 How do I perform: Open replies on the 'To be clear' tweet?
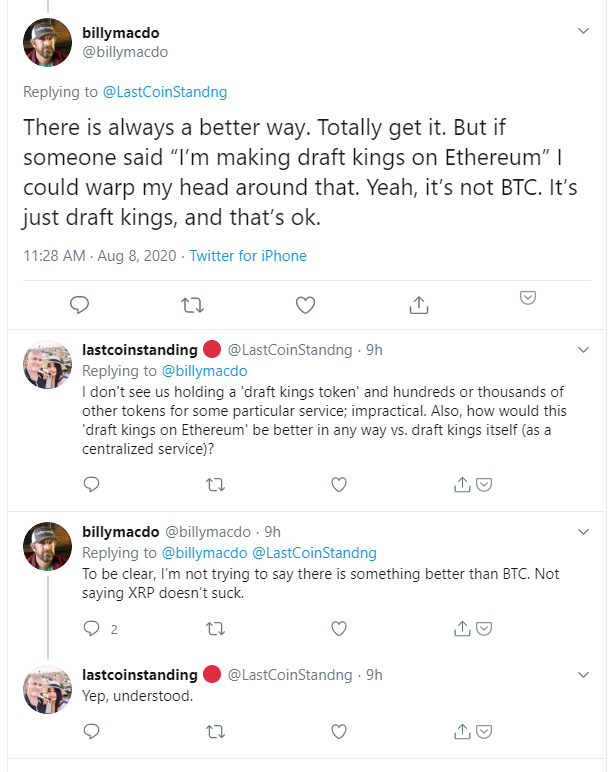pos(100,629)
